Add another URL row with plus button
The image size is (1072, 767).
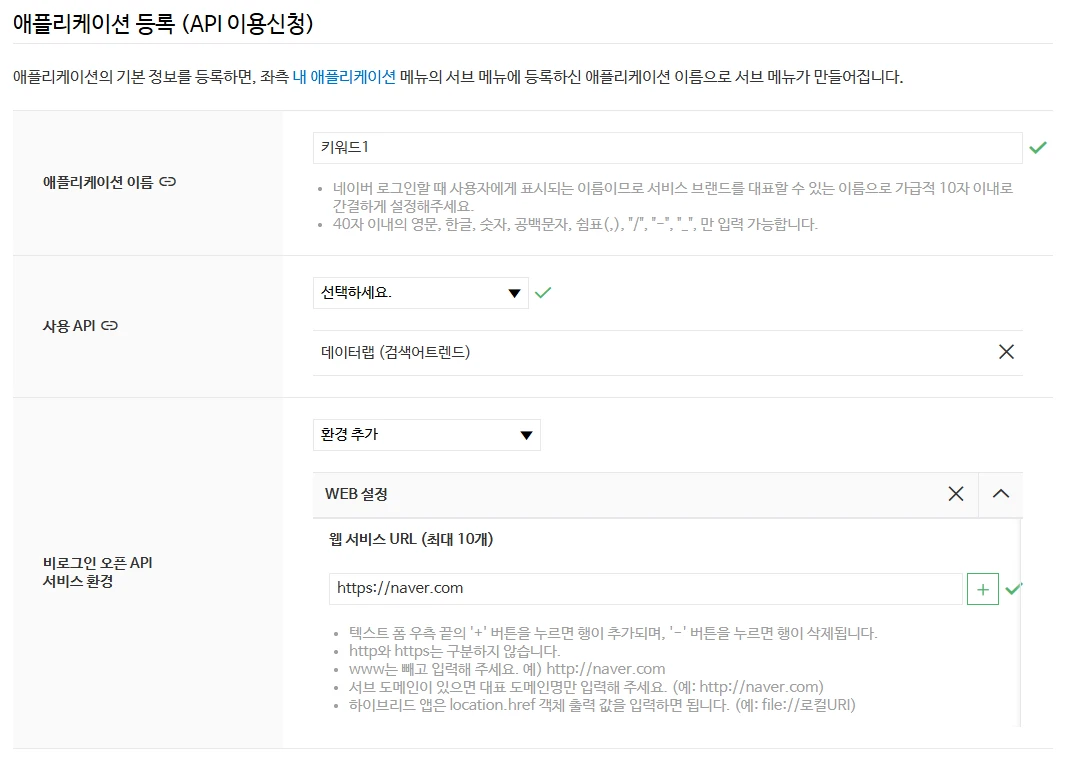click(982, 589)
